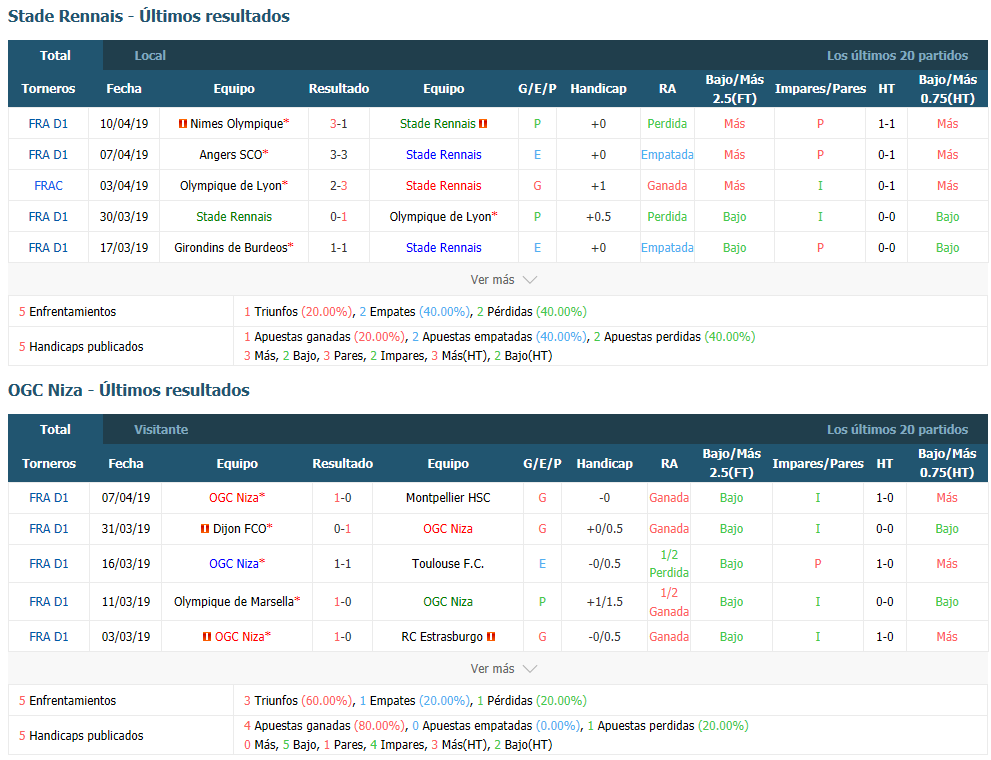Viewport: 991px width, 760px height.
Task: Click '2 Apuestas empatadas (40.00%)' summary text
Action: pos(499,337)
